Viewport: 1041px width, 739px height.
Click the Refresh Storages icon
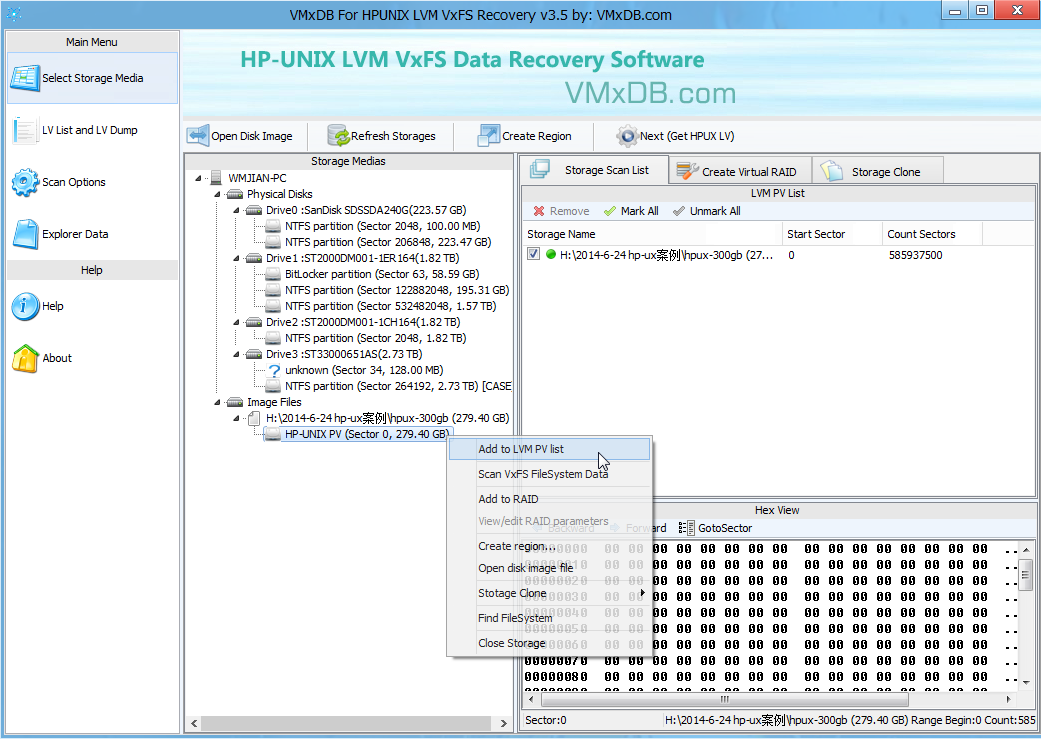pyautogui.click(x=338, y=135)
